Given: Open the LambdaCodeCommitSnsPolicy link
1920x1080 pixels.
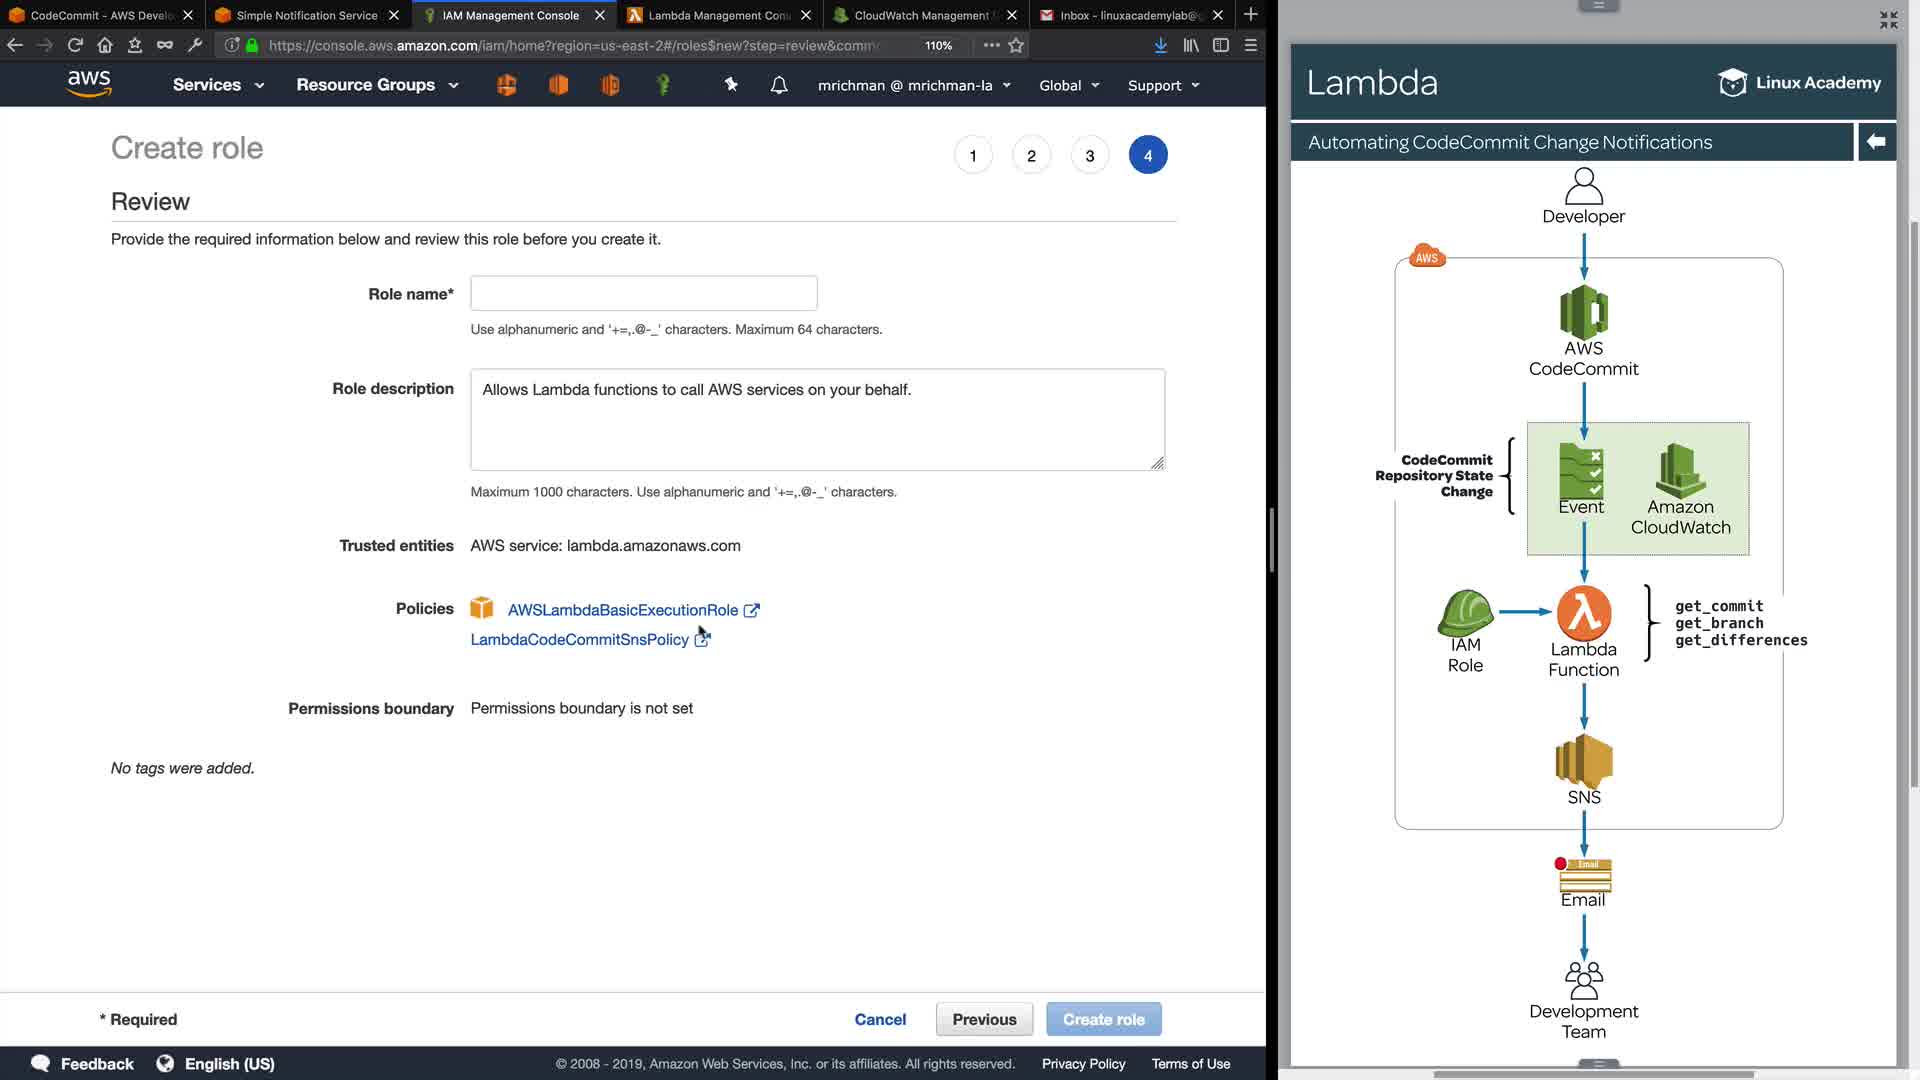Looking at the screenshot, I should [x=579, y=640].
